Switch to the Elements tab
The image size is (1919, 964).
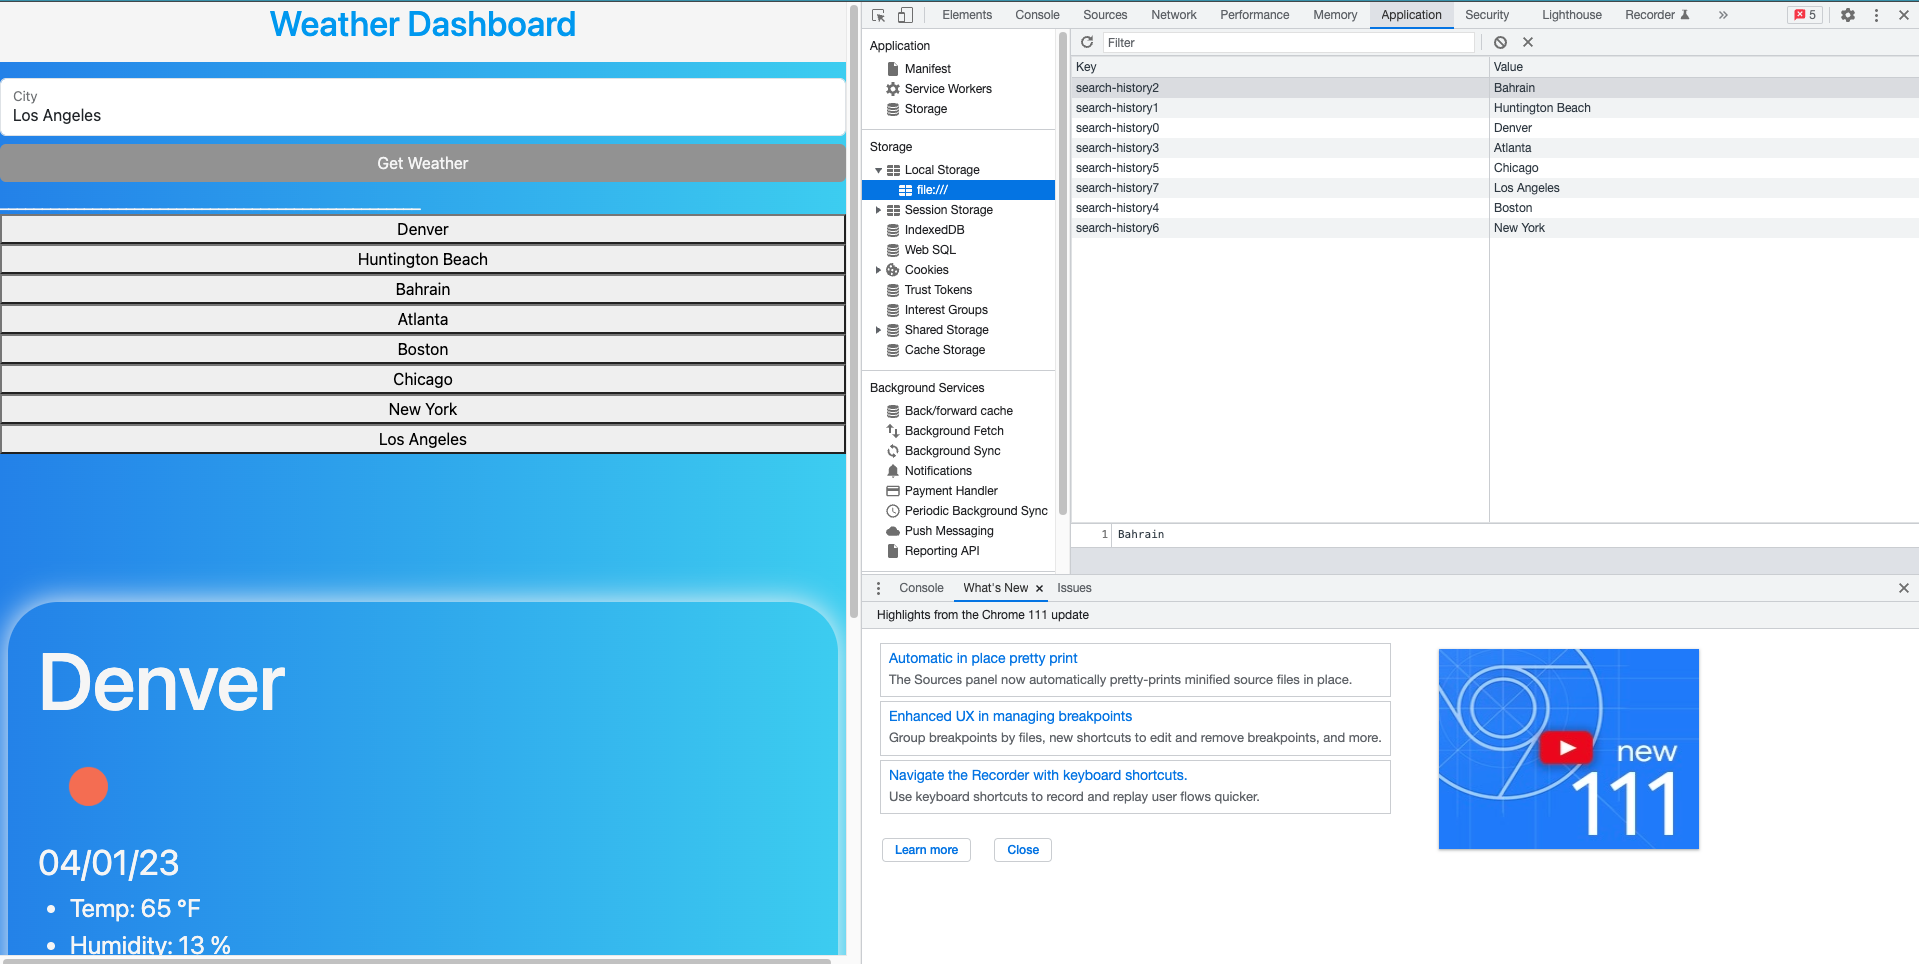click(967, 15)
